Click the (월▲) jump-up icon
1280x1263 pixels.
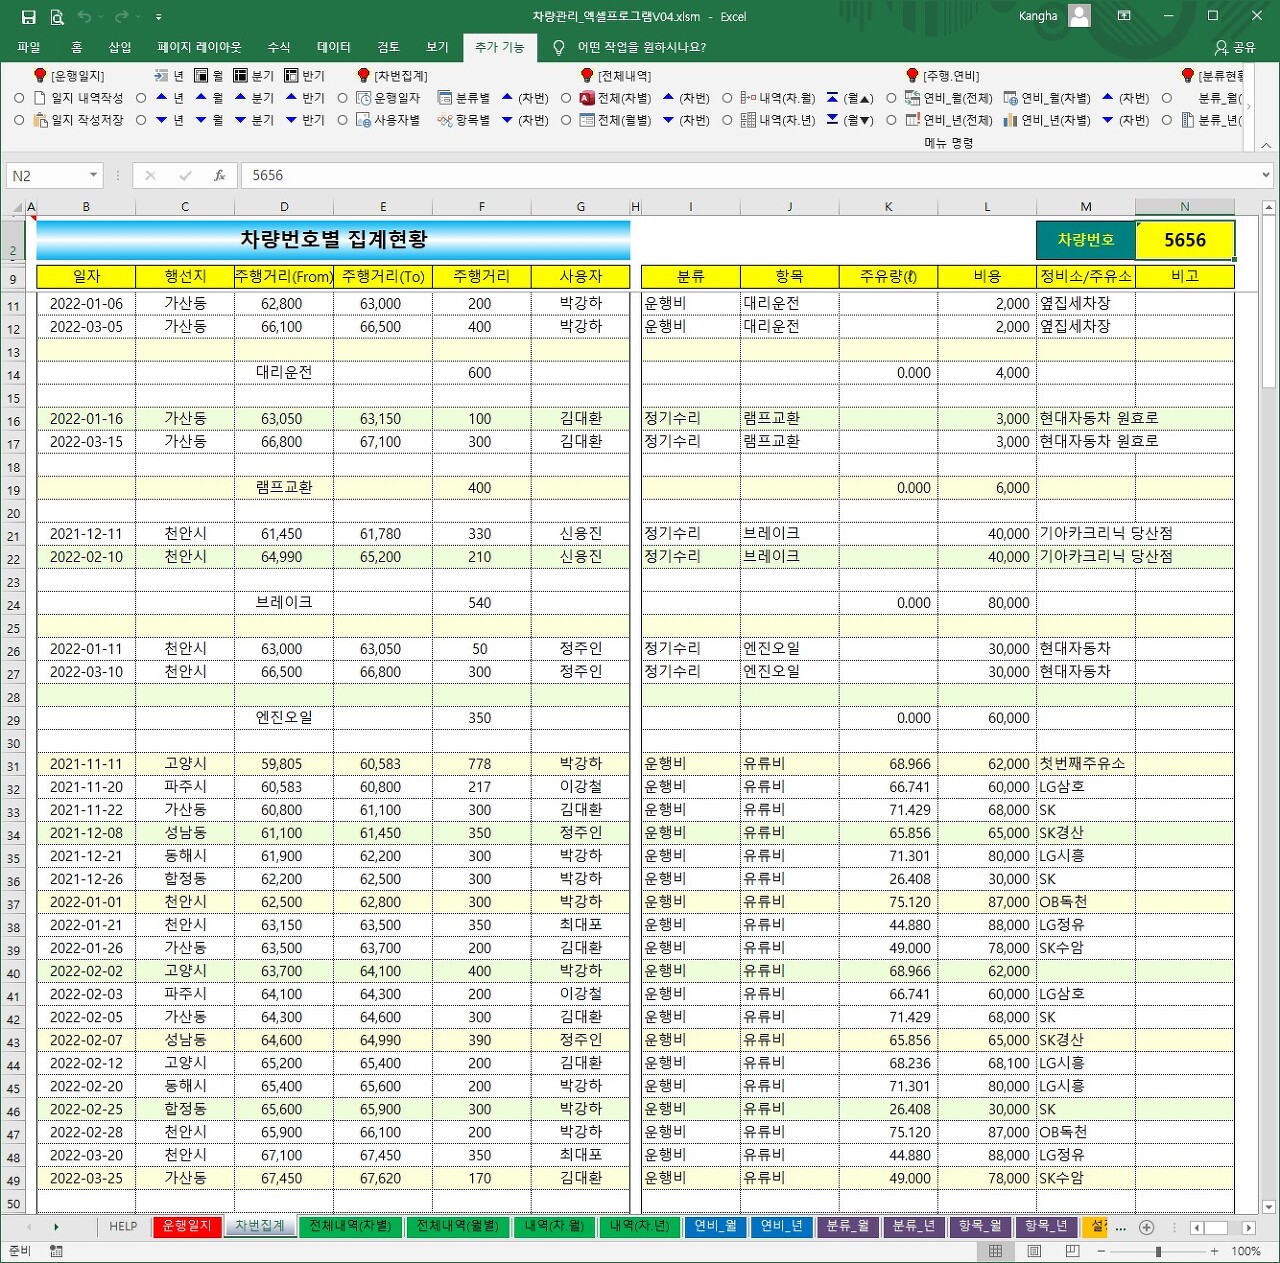tap(832, 98)
